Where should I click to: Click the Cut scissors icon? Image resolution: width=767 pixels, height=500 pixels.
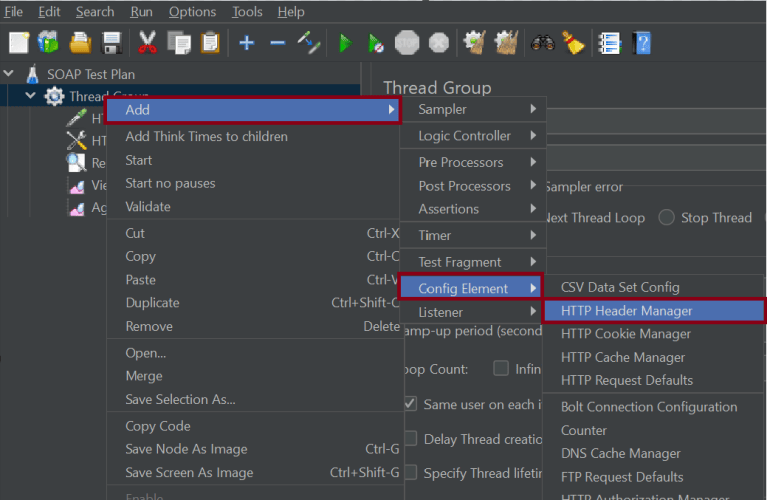click(147, 43)
